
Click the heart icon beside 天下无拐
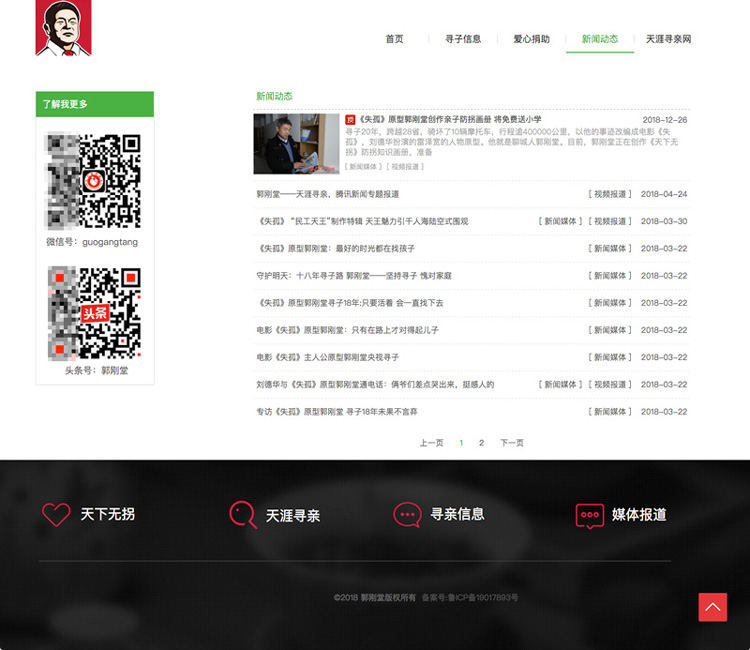(x=56, y=515)
